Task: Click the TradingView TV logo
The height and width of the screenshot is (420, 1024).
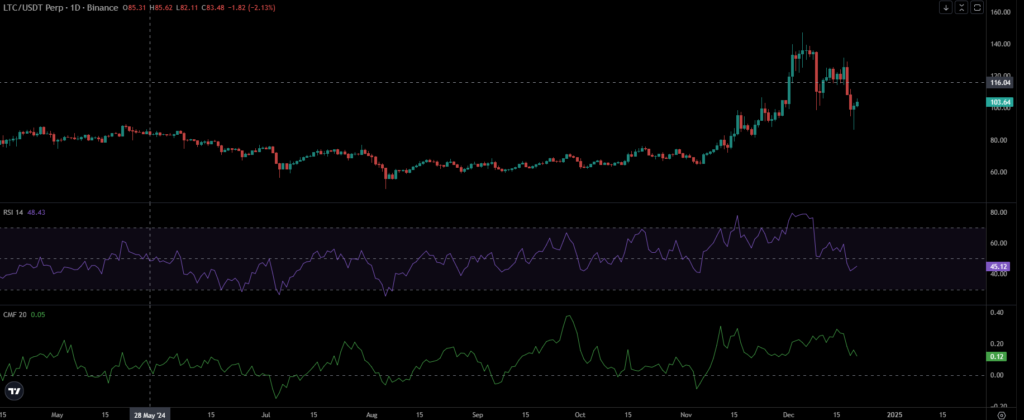Action: [x=15, y=391]
